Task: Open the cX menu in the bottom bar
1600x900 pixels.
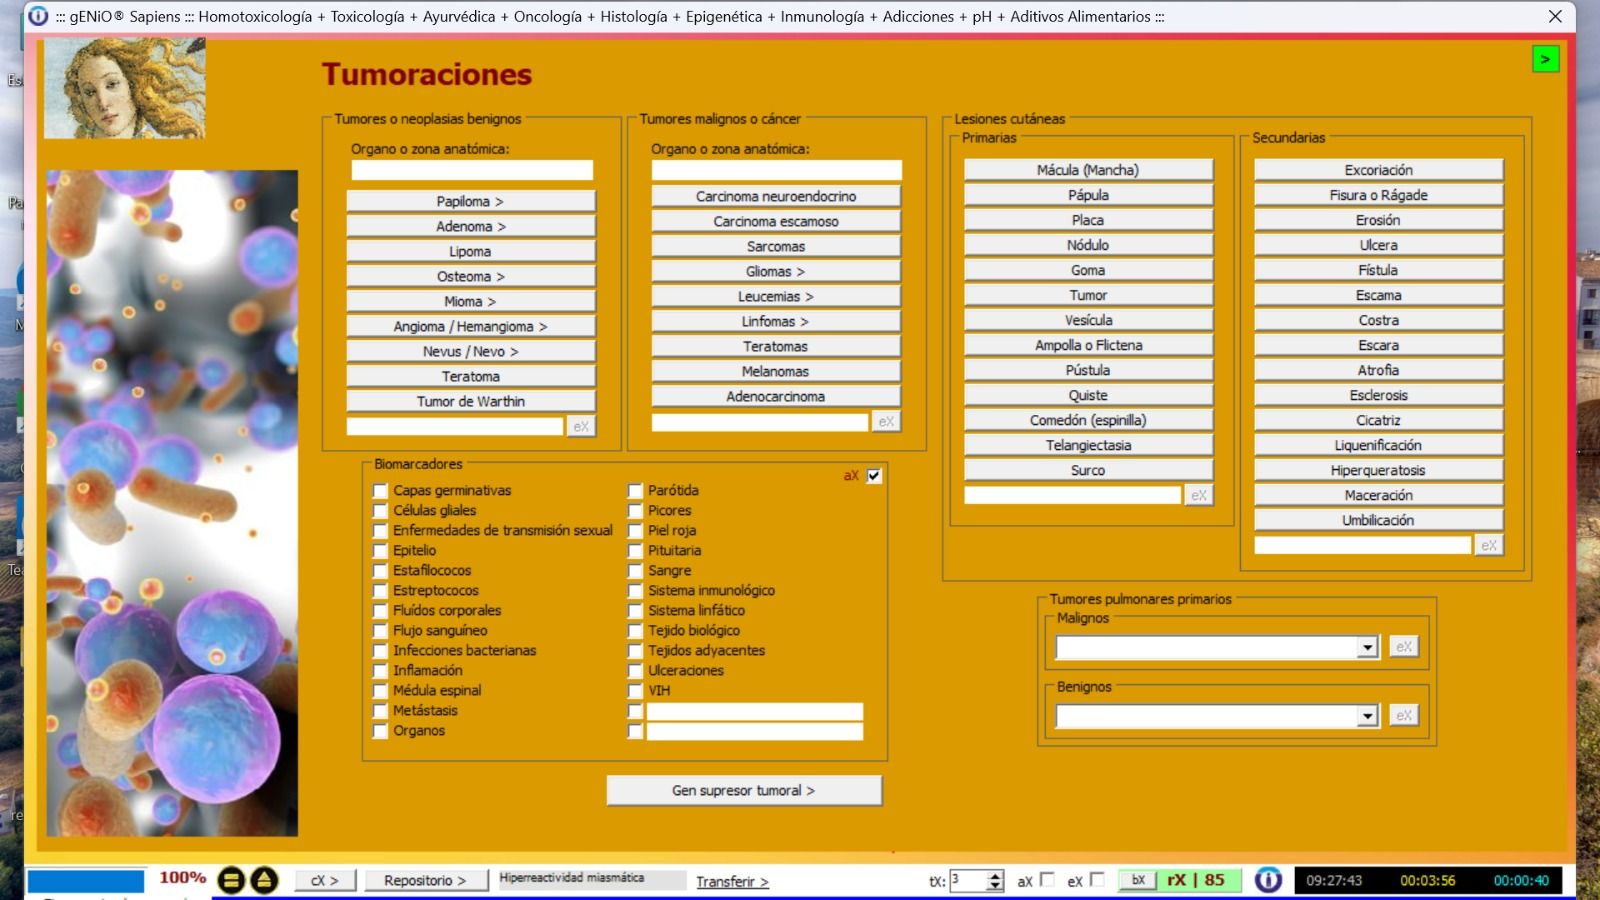Action: coord(324,880)
